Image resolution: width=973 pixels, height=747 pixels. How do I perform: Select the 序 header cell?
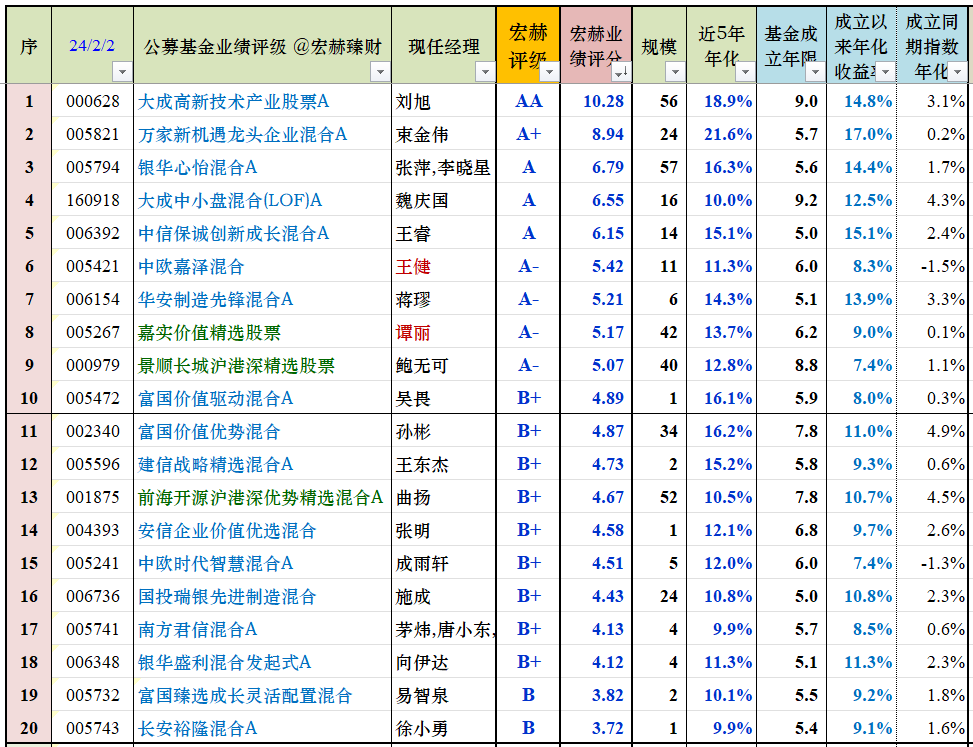tap(29, 45)
